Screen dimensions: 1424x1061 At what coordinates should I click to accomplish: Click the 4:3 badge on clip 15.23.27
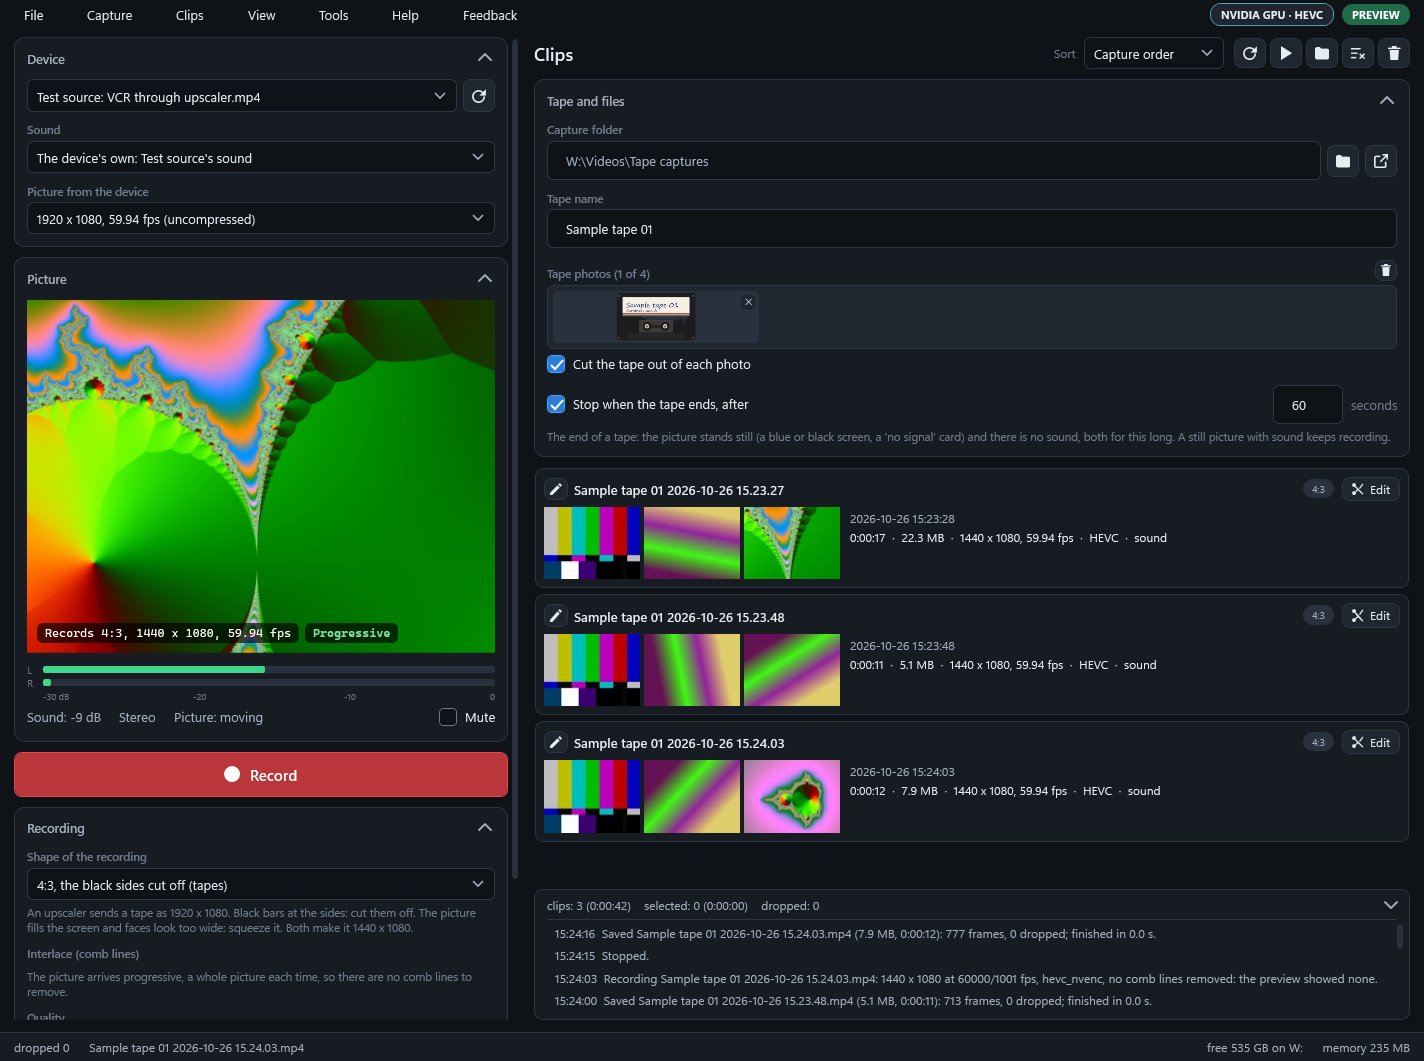(1318, 489)
